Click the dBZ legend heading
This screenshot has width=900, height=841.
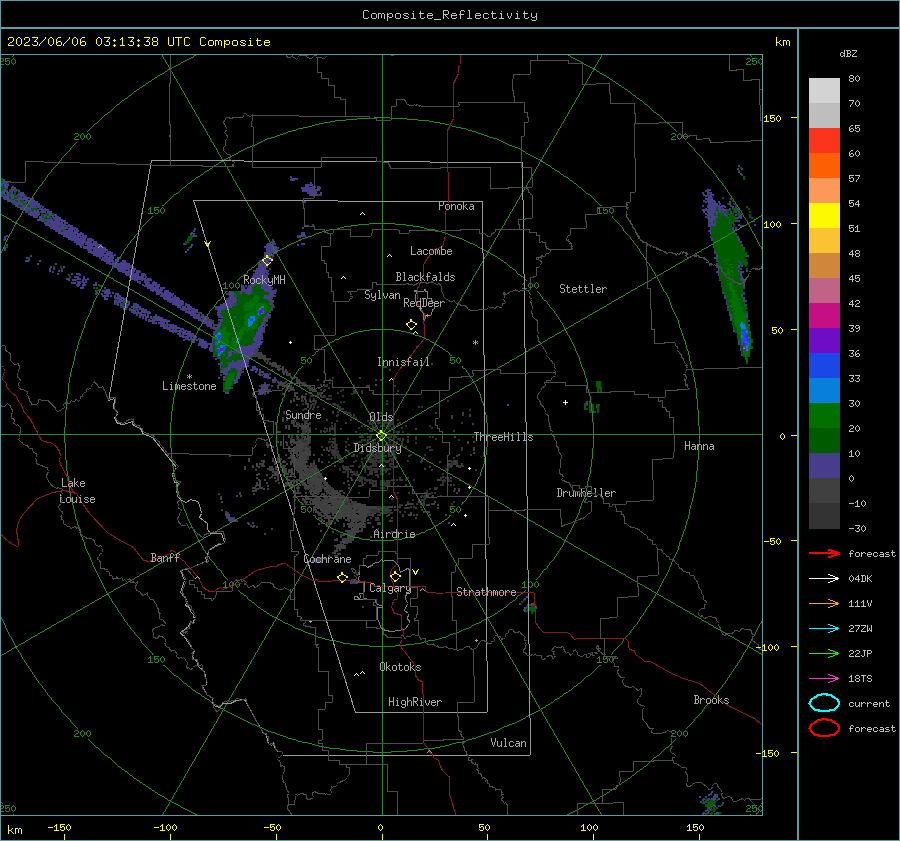[x=848, y=53]
